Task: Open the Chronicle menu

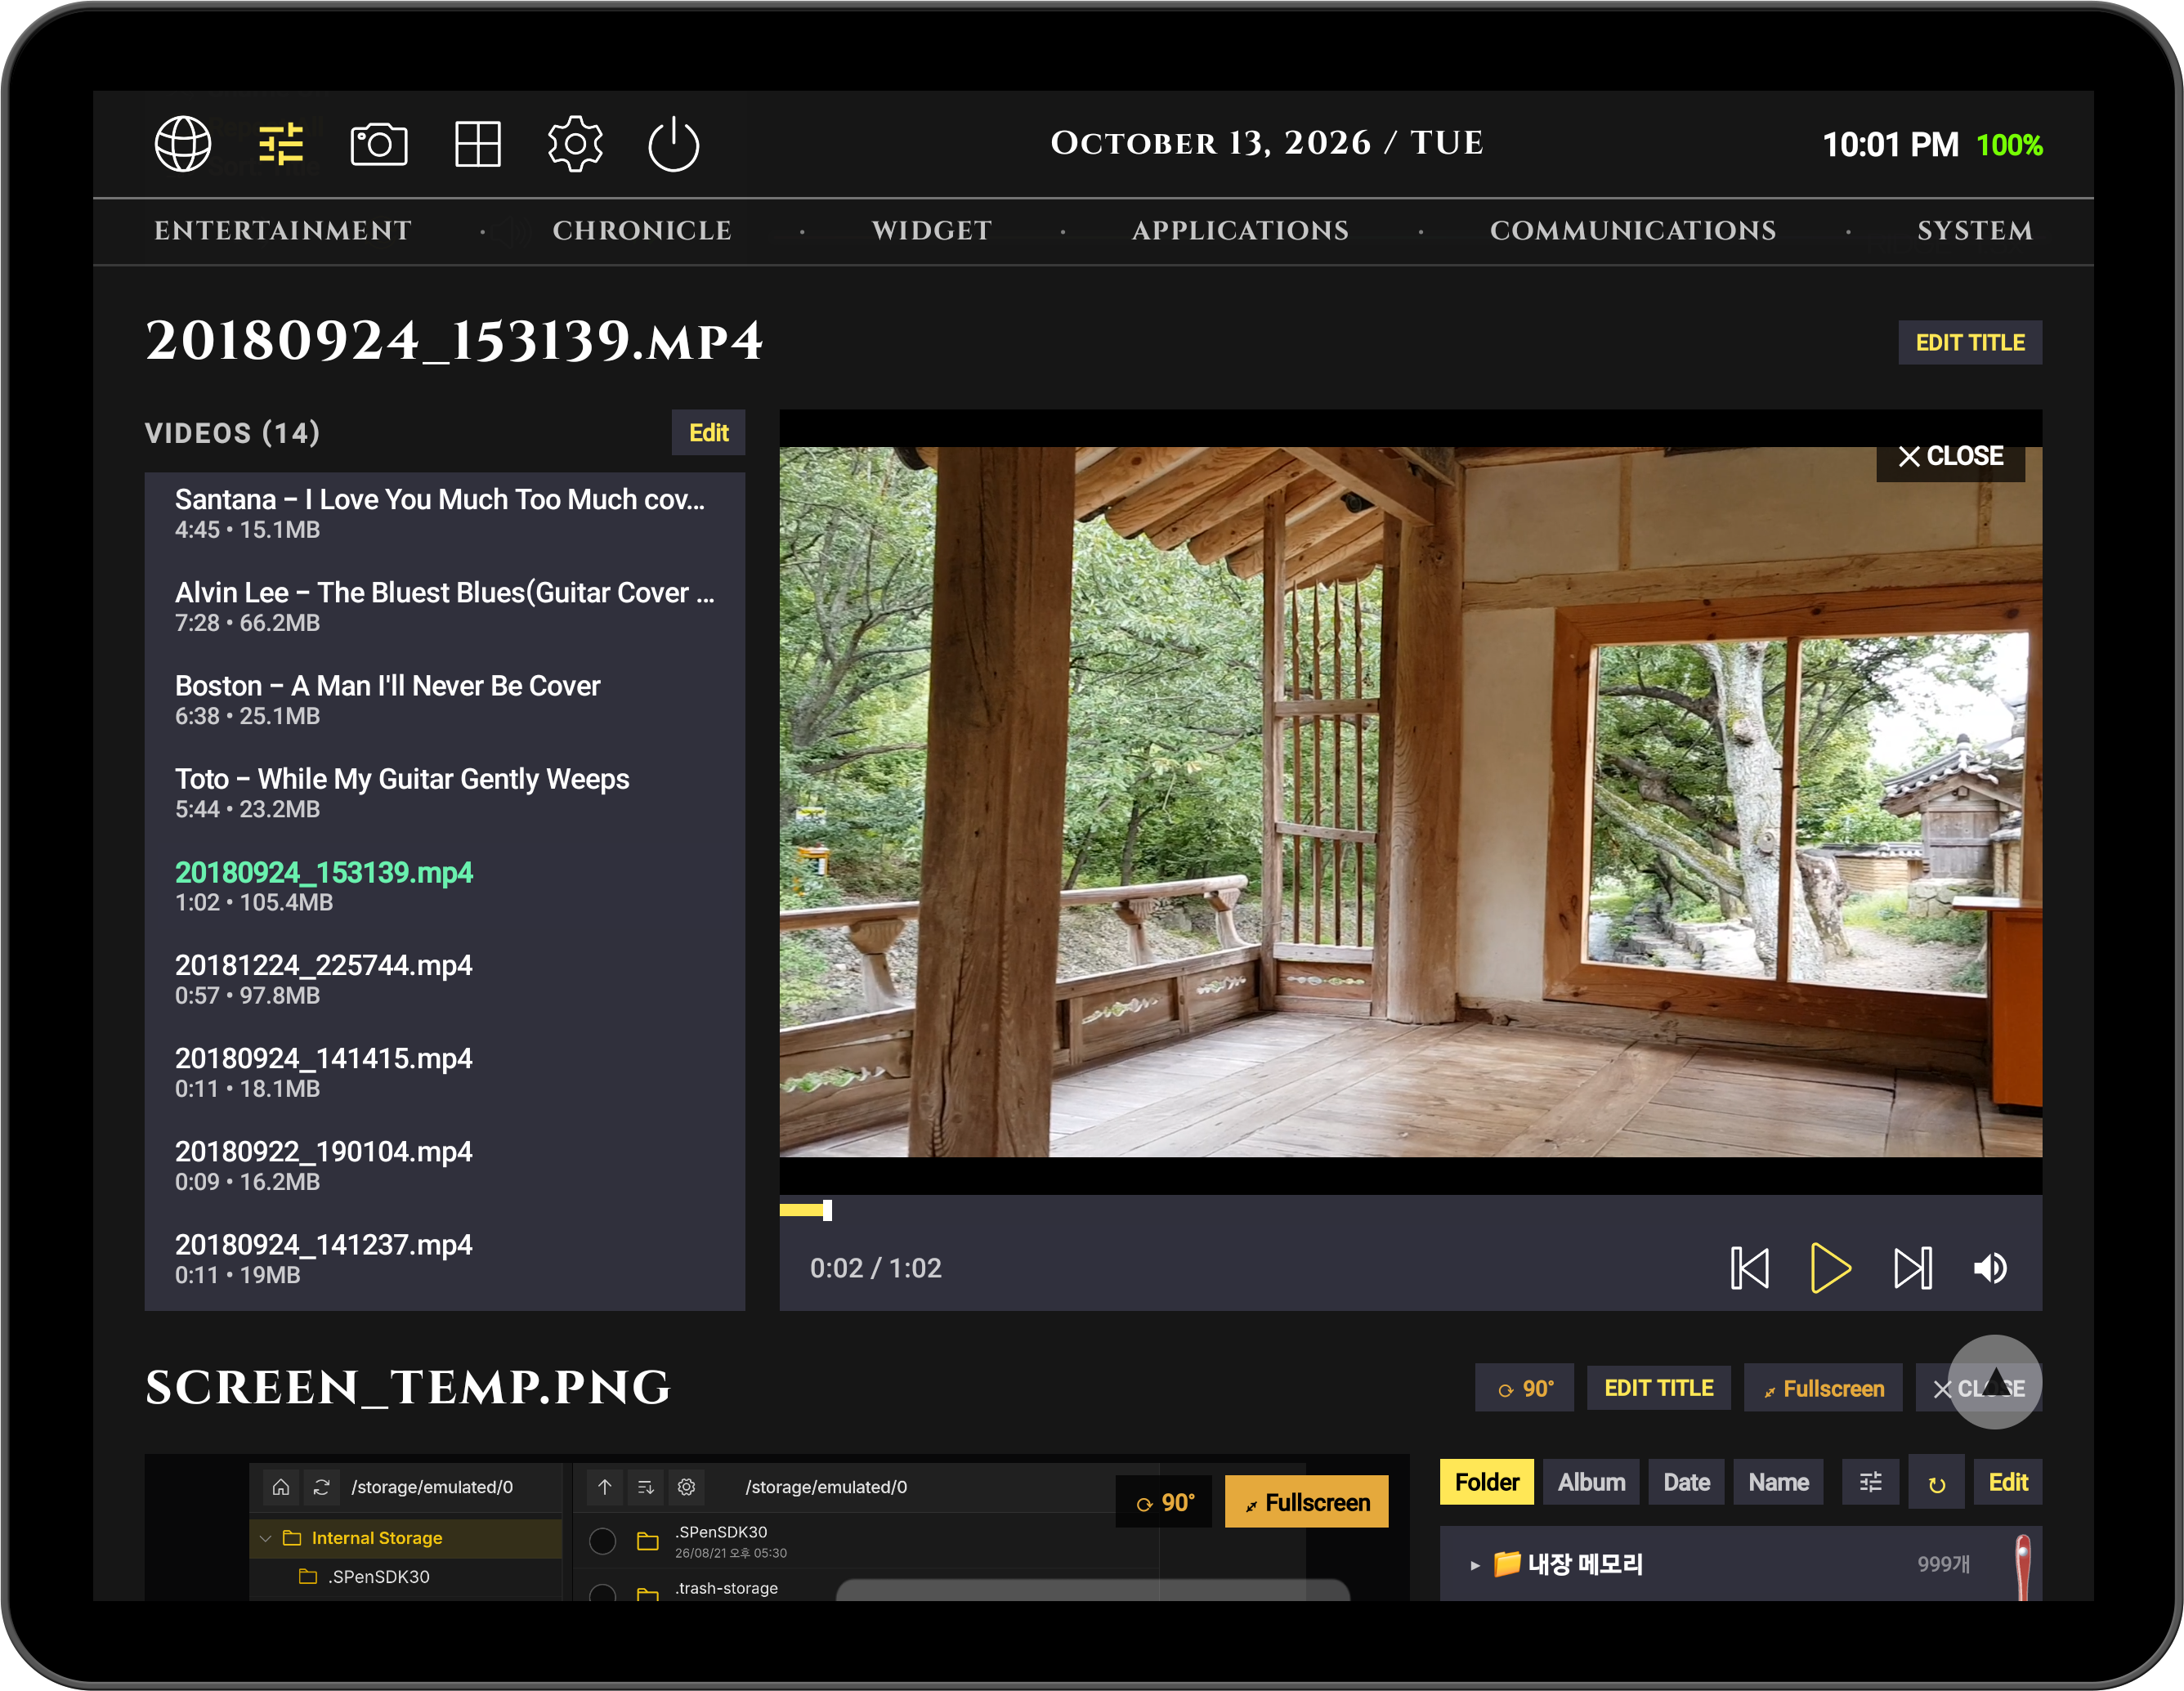Action: [642, 230]
